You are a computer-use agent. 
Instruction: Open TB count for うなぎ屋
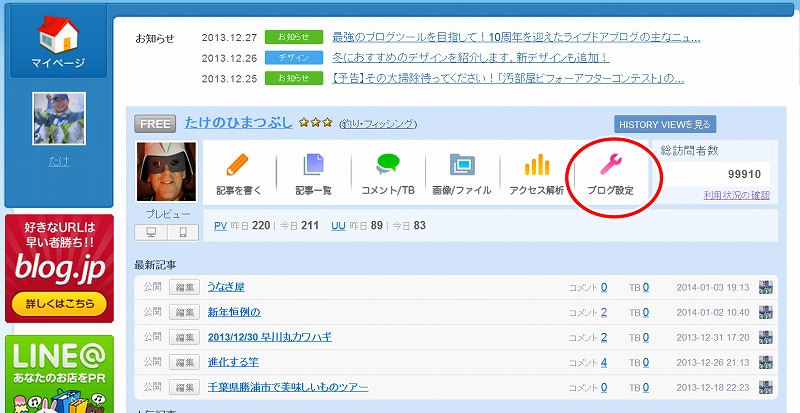pos(646,287)
